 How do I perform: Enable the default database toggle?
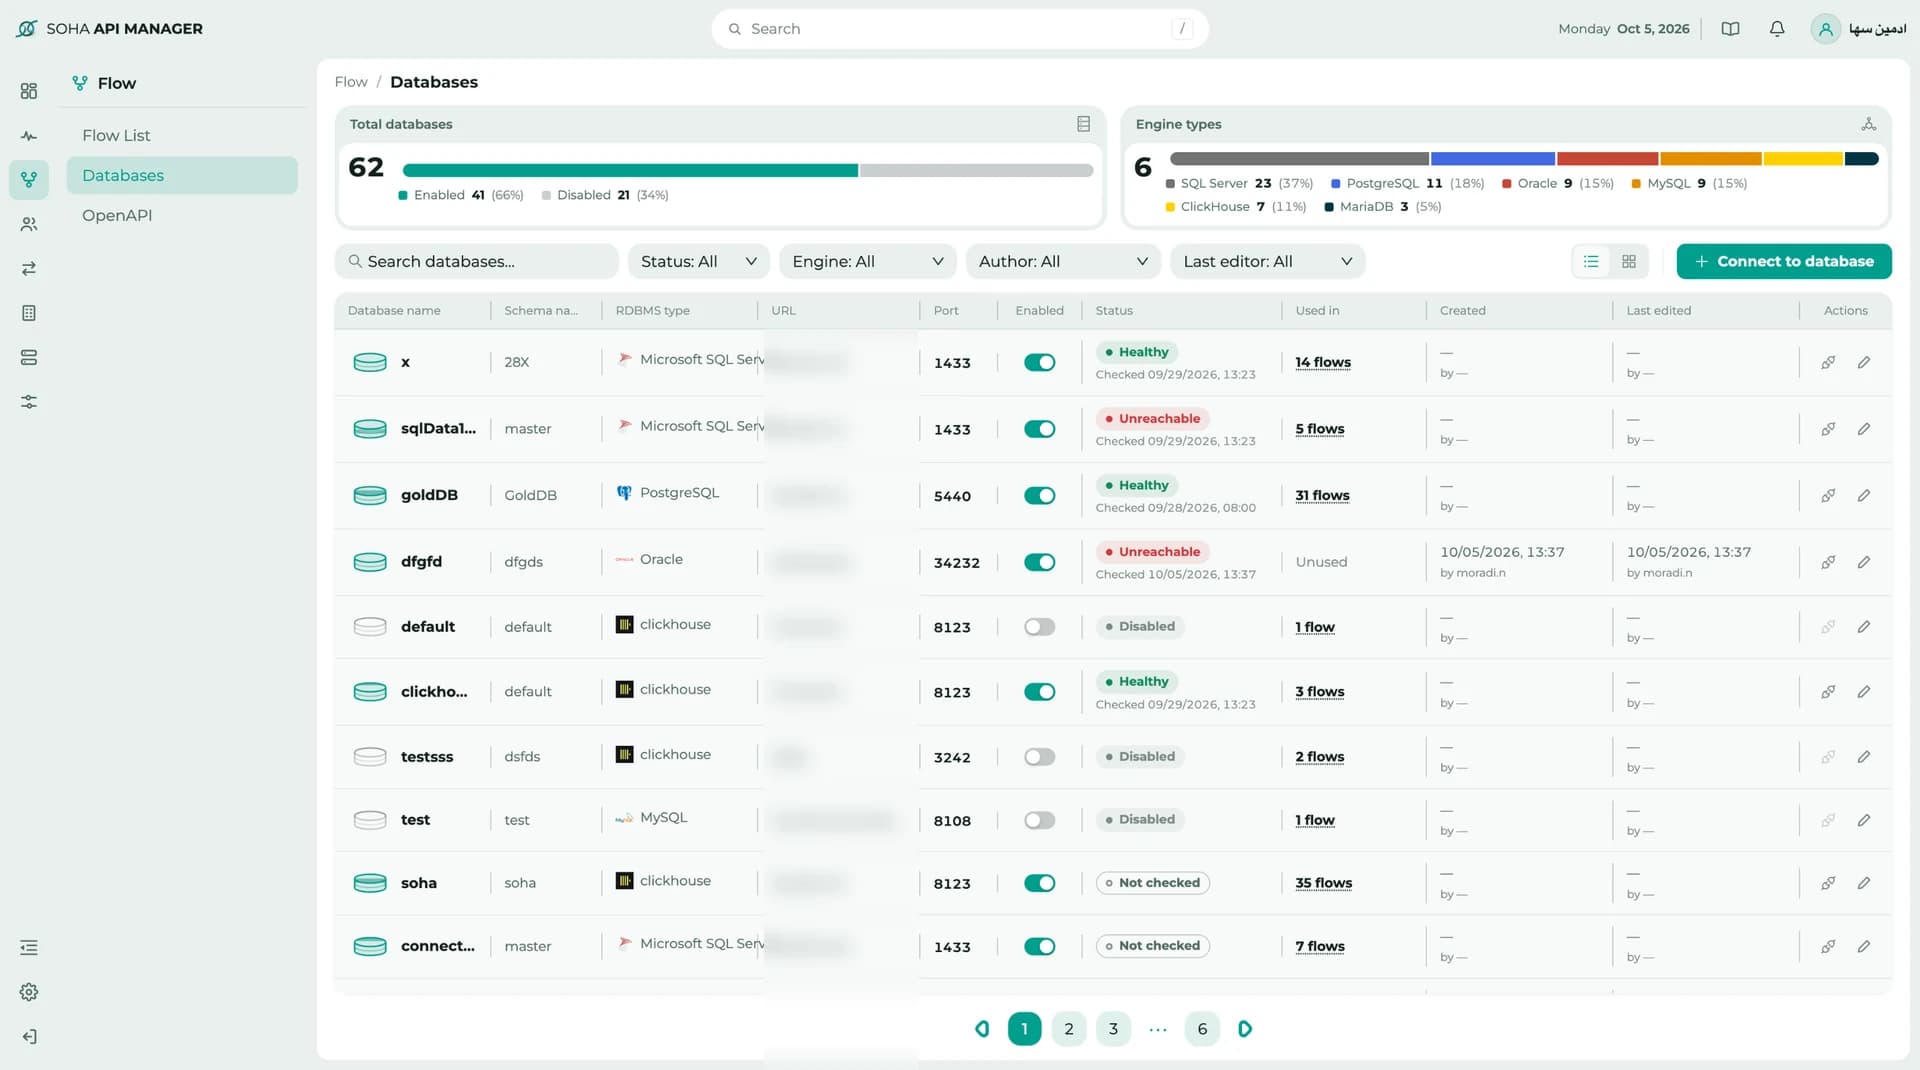pyautogui.click(x=1039, y=627)
